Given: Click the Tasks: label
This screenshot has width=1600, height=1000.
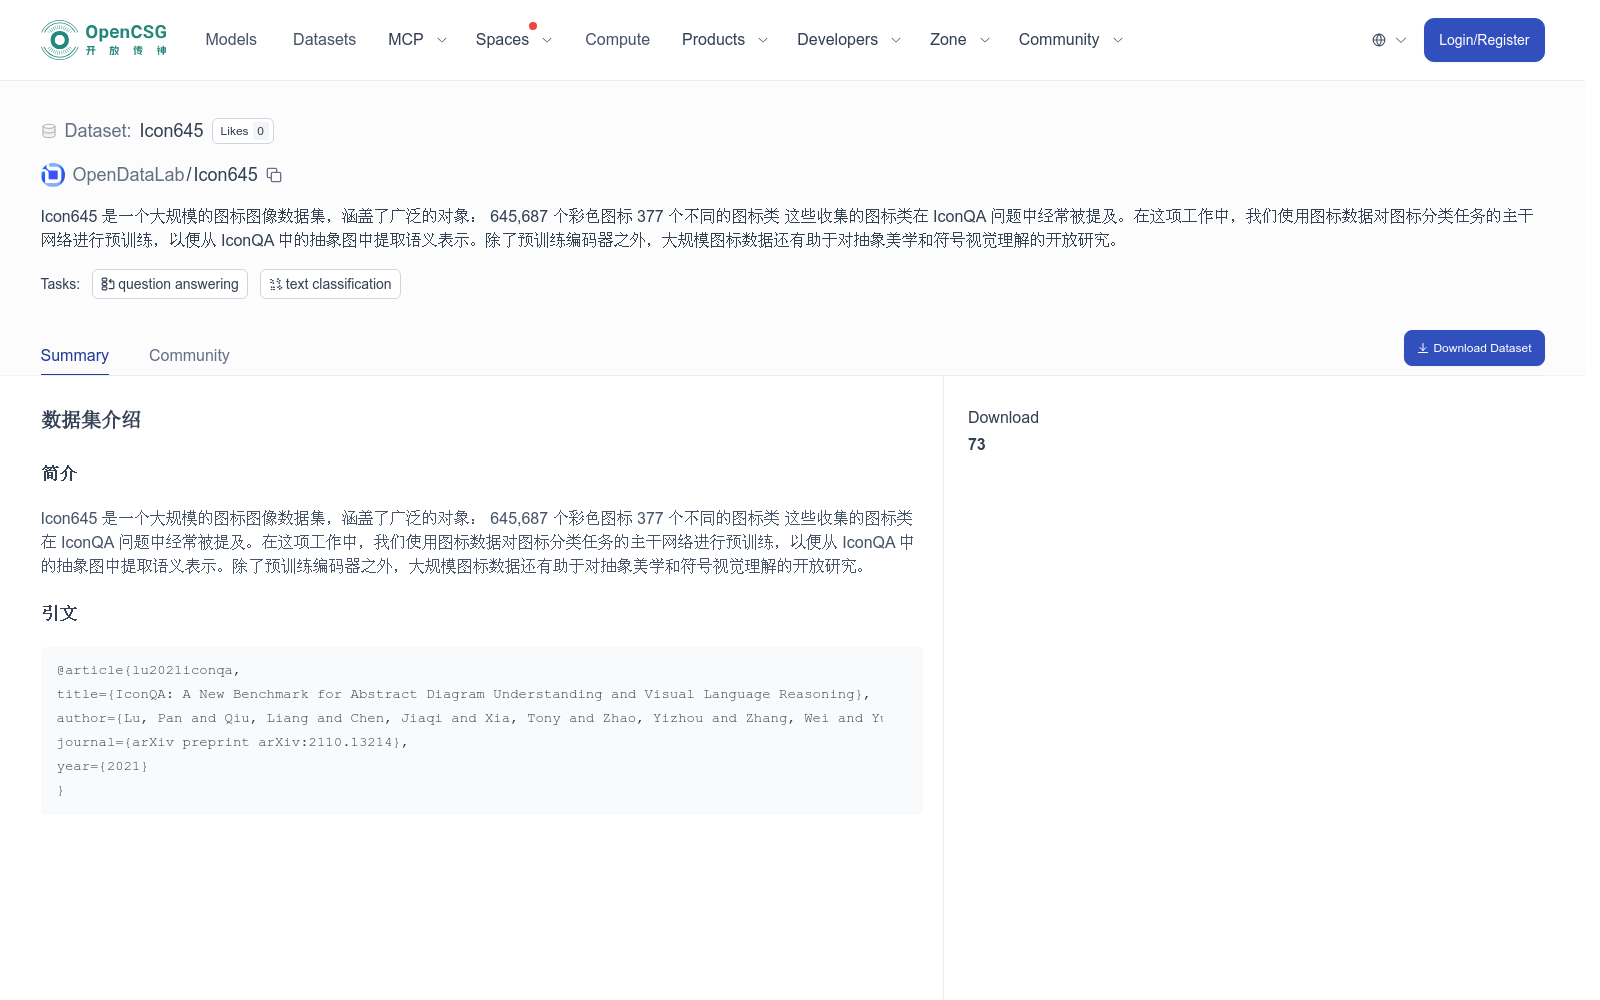Looking at the screenshot, I should [60, 284].
